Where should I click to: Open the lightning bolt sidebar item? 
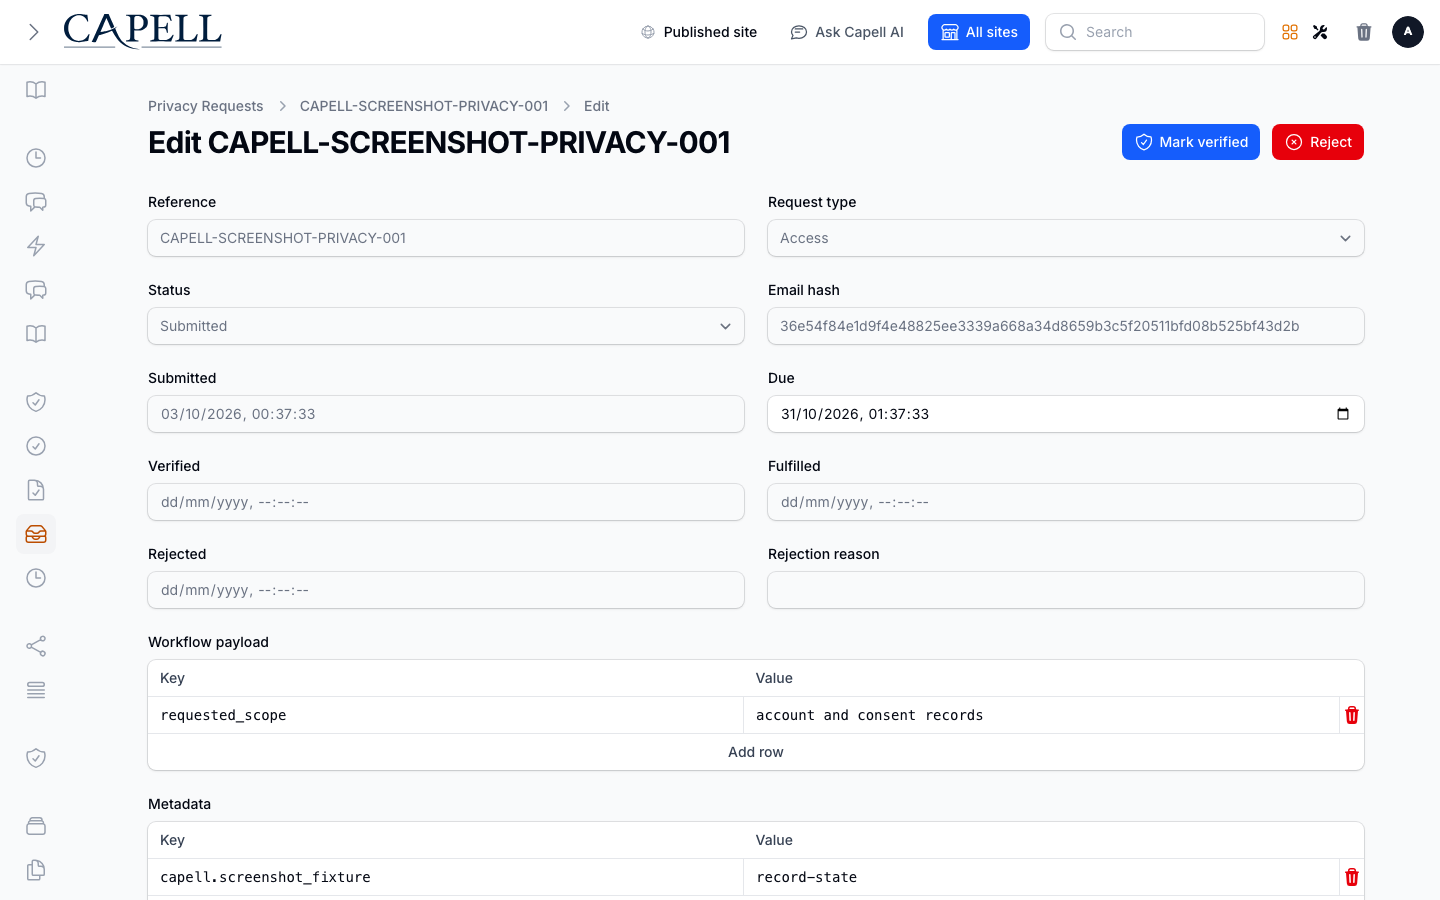[x=36, y=246]
